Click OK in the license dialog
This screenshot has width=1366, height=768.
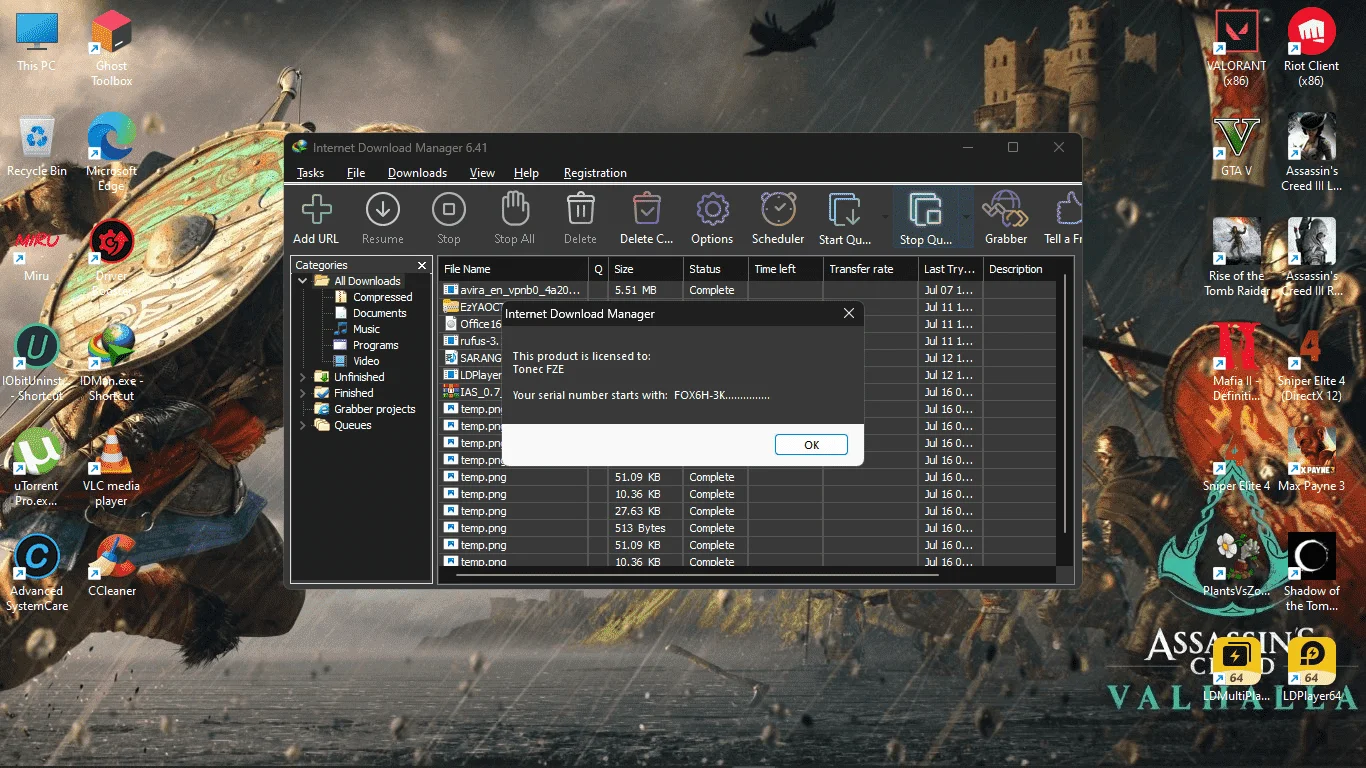811,445
